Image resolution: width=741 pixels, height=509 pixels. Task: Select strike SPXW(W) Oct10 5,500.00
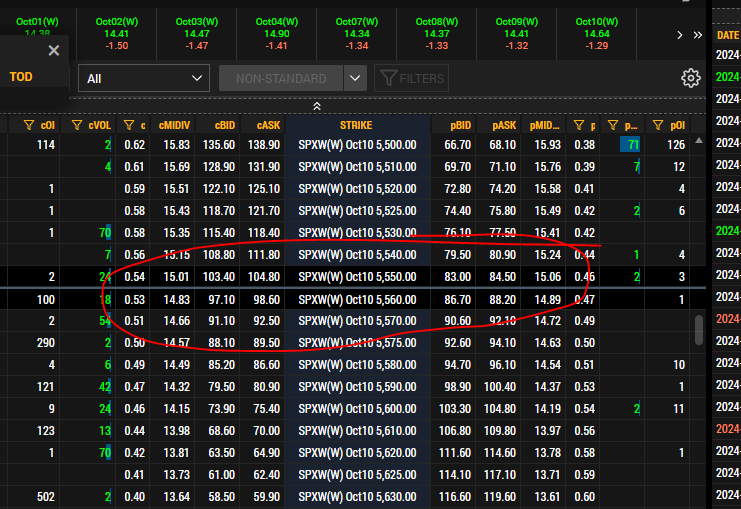click(357, 145)
